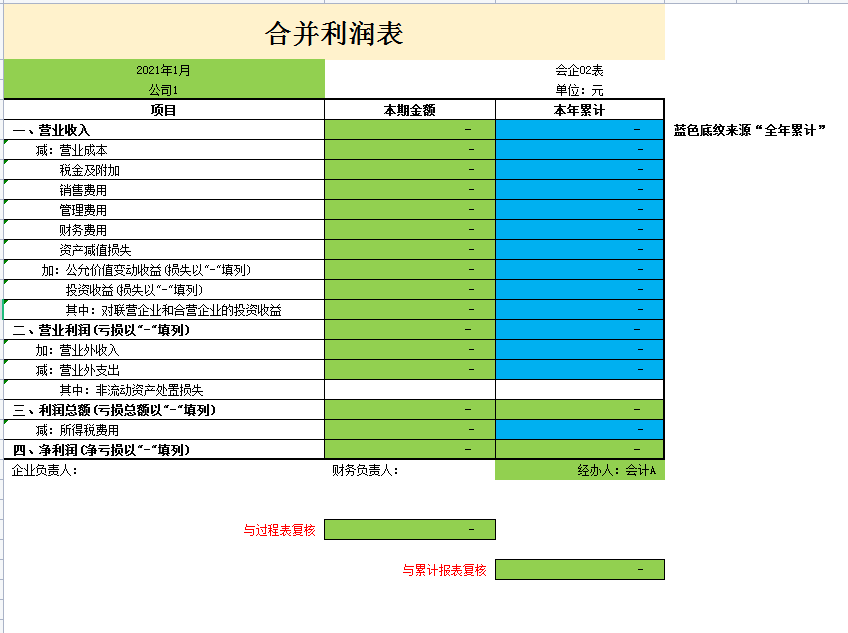
Task: Select the 单位：元 cell
Action: tap(579, 88)
